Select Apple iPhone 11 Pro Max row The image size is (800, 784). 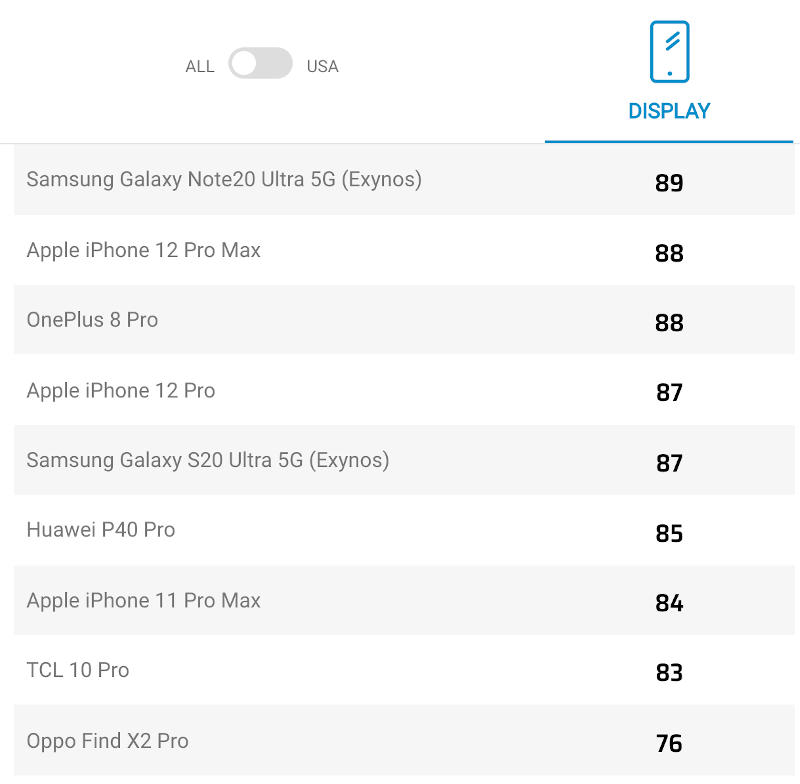click(x=144, y=601)
